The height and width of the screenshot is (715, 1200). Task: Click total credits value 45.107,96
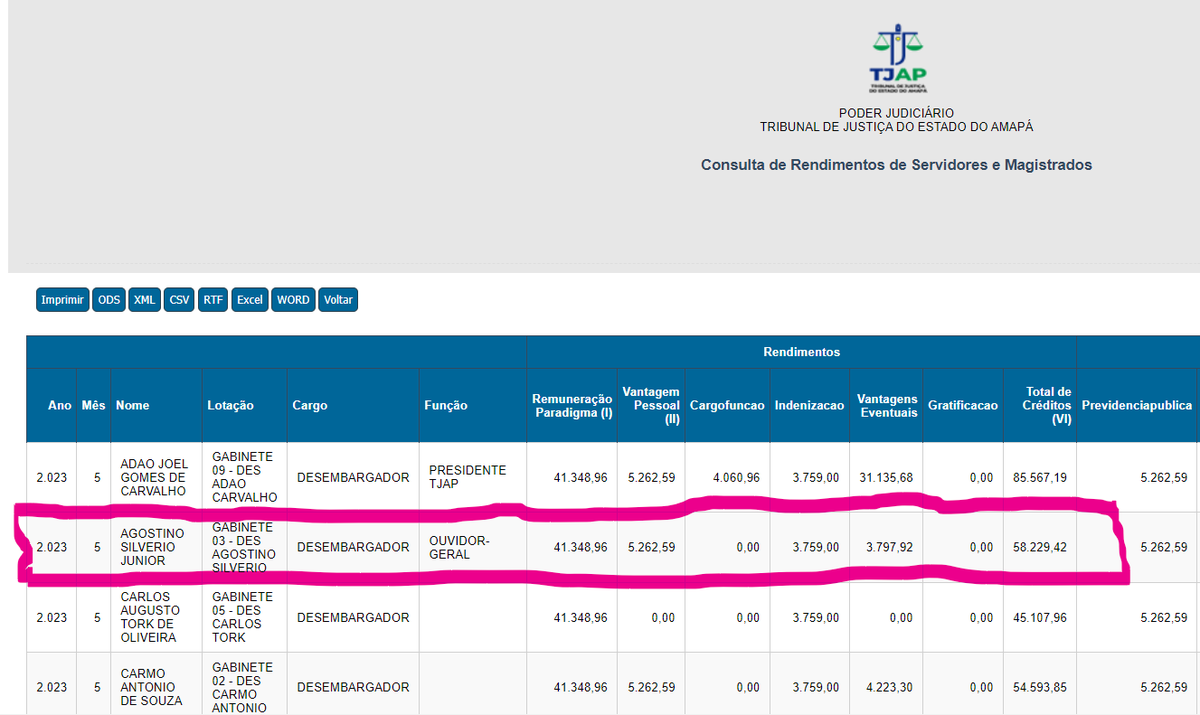click(1040, 617)
